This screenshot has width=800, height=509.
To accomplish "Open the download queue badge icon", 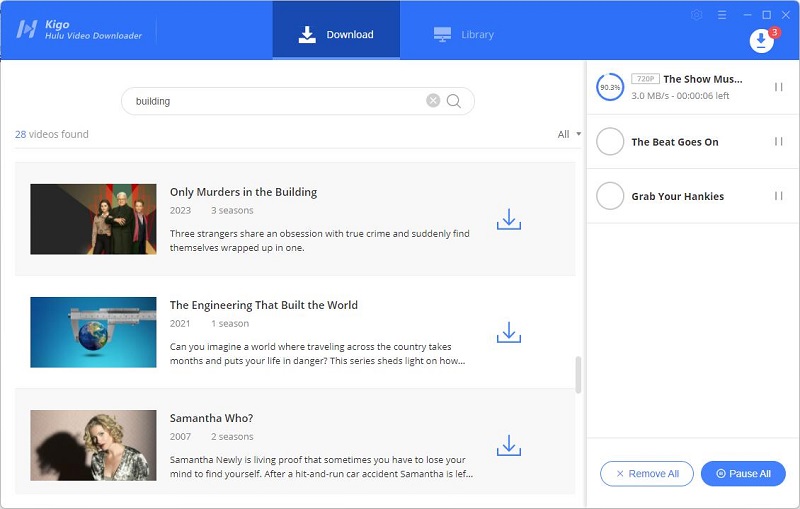I will coord(762,40).
